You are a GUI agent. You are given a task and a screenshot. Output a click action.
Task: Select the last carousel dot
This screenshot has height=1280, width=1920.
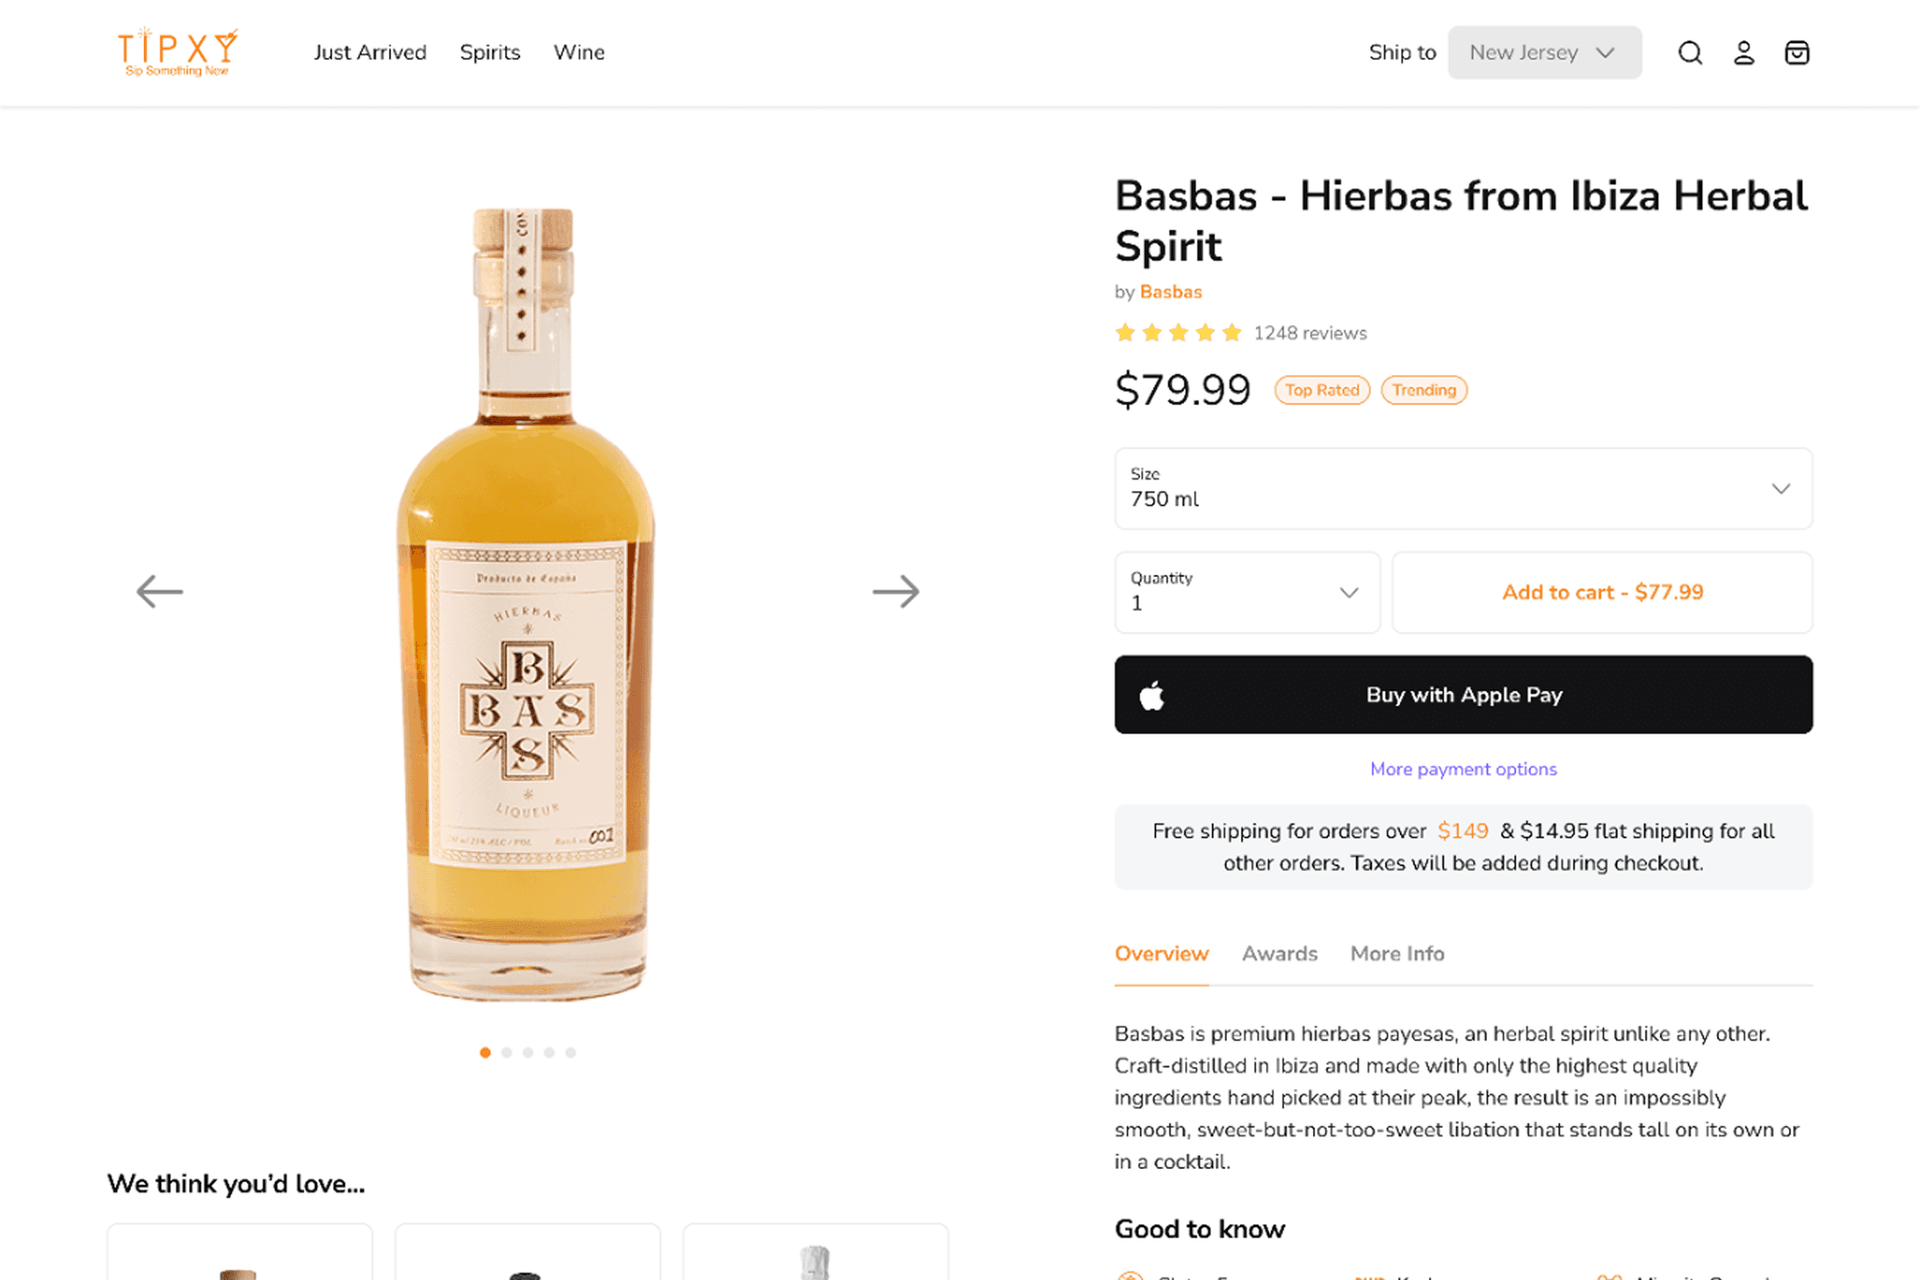click(x=570, y=1052)
